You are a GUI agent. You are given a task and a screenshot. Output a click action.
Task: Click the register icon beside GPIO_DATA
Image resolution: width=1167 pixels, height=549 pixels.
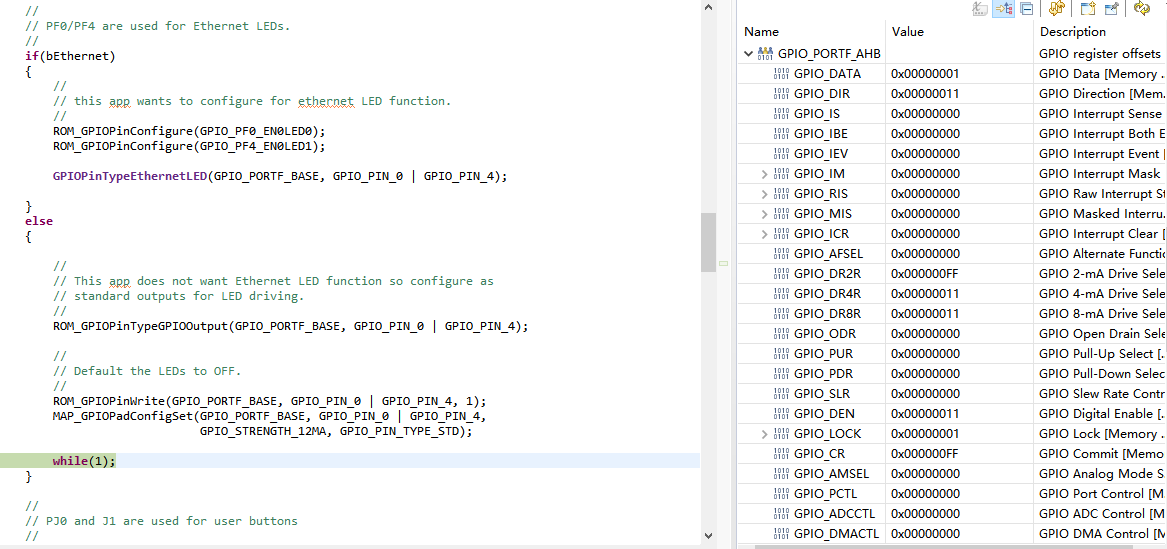[x=781, y=74]
